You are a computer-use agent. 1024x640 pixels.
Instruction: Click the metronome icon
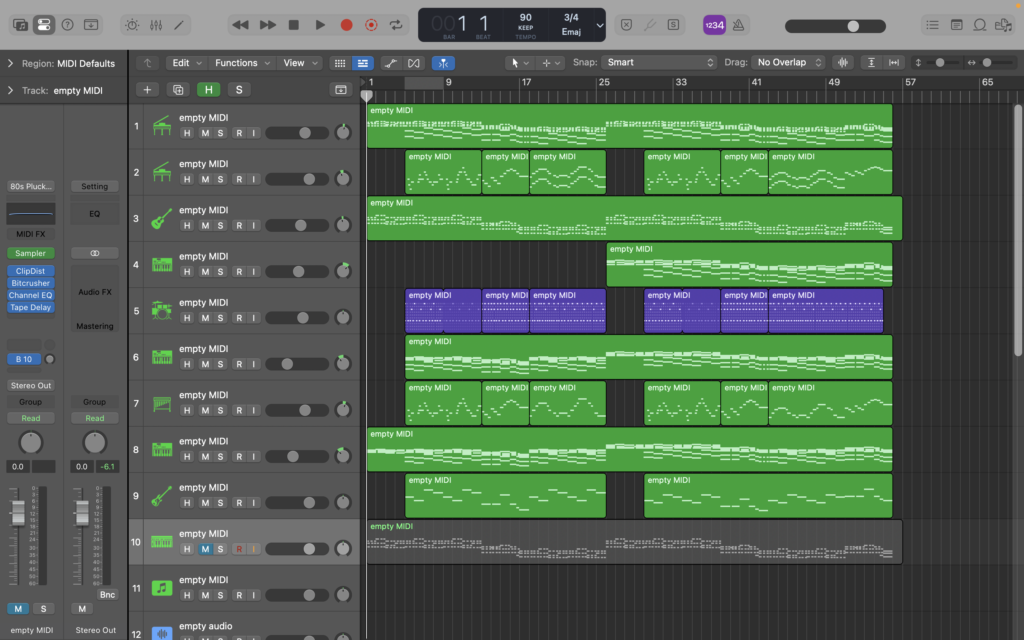pyautogui.click(x=738, y=24)
